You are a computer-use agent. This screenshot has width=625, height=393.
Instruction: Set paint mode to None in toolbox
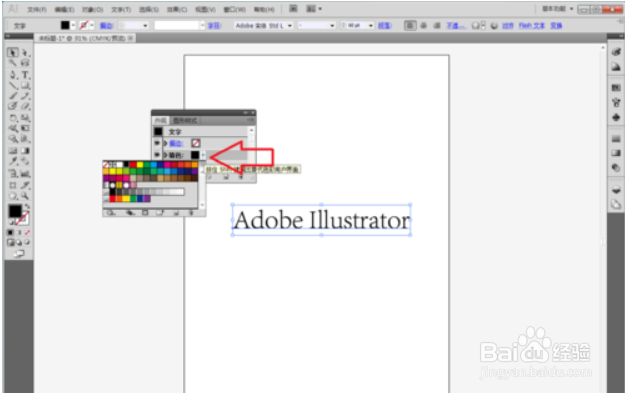(27, 232)
